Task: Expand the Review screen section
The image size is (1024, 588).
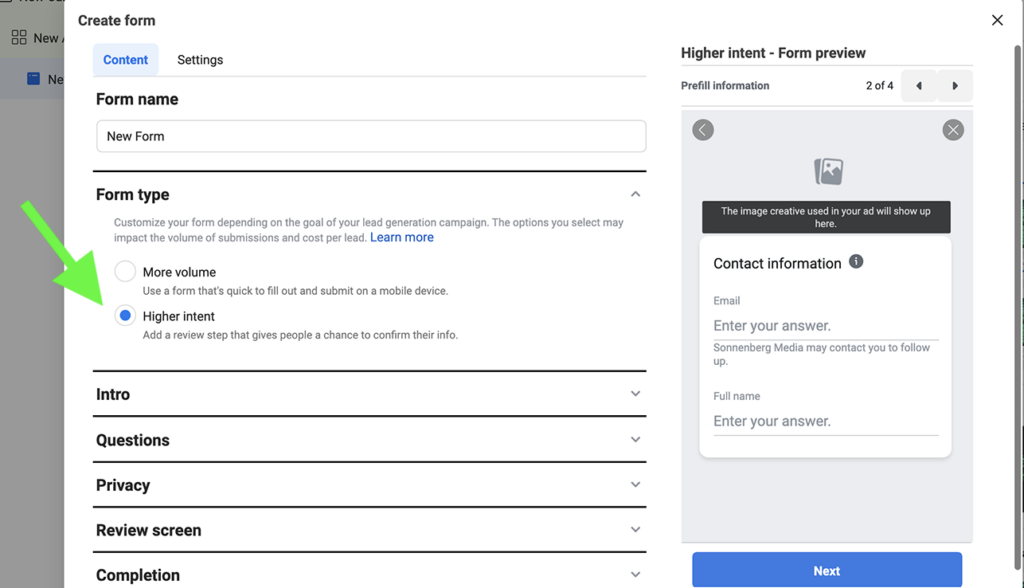Action: pos(636,531)
